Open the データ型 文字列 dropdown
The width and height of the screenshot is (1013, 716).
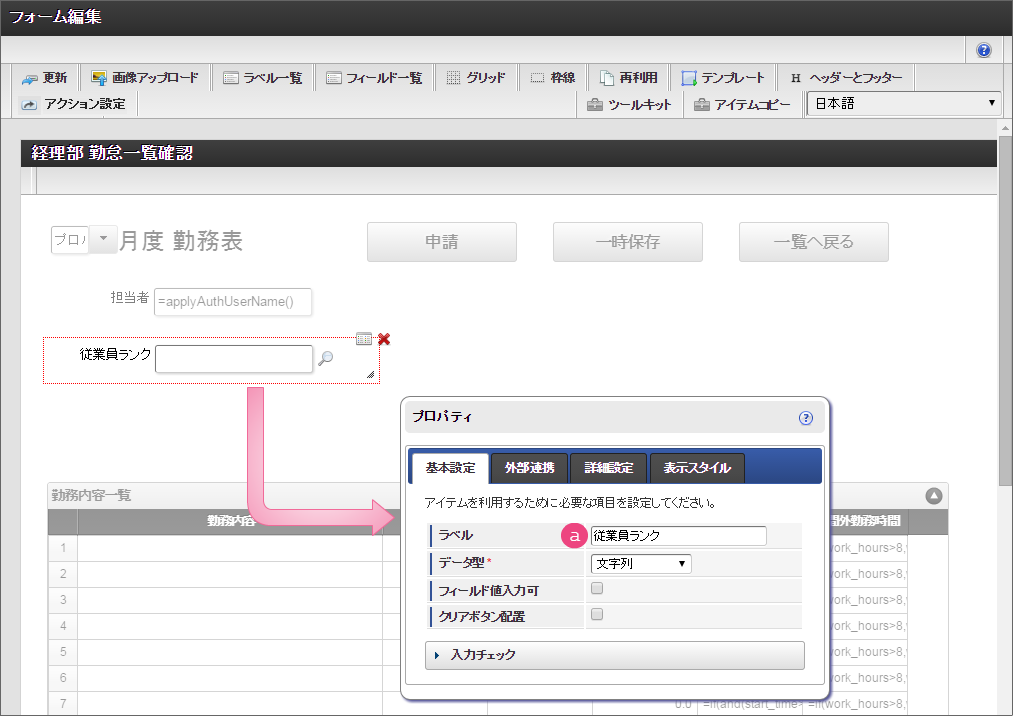click(641, 564)
